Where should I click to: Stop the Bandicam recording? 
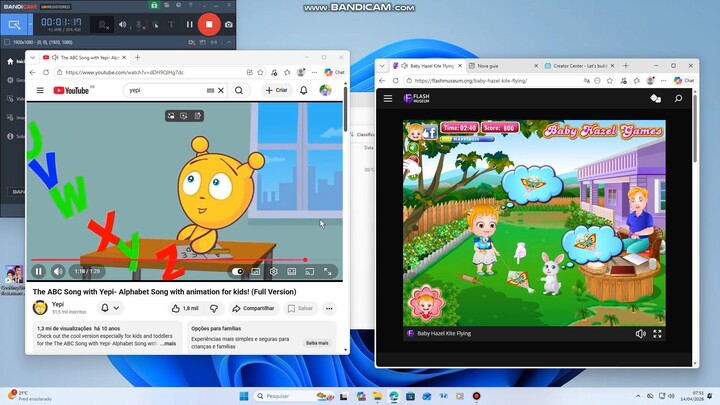209,23
